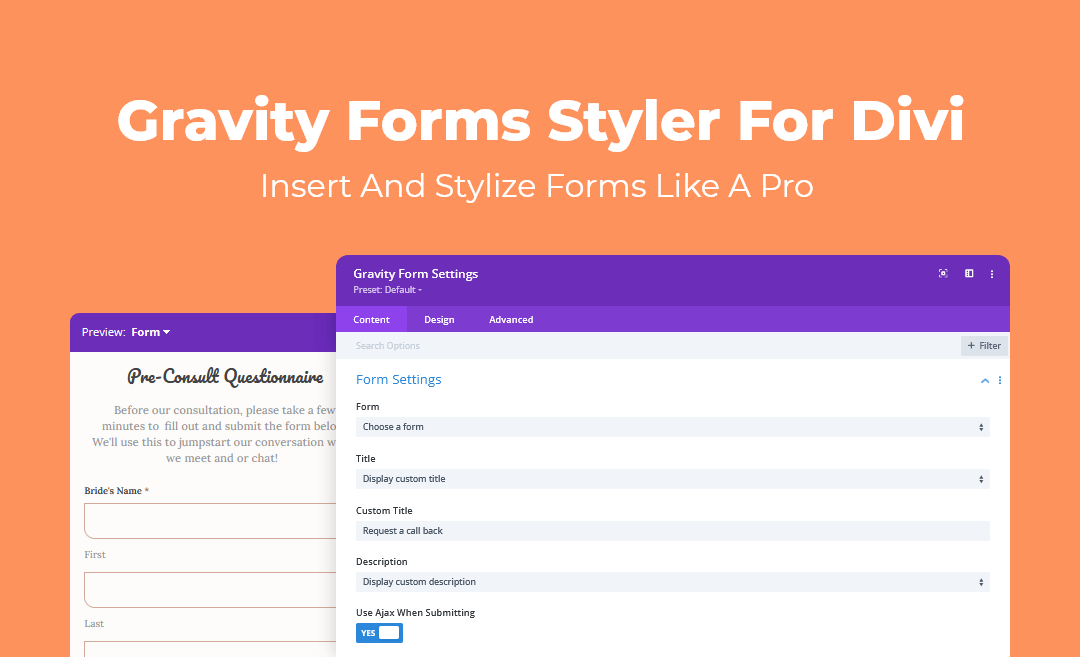
Task: Click the Filter button above settings list
Action: 983,345
